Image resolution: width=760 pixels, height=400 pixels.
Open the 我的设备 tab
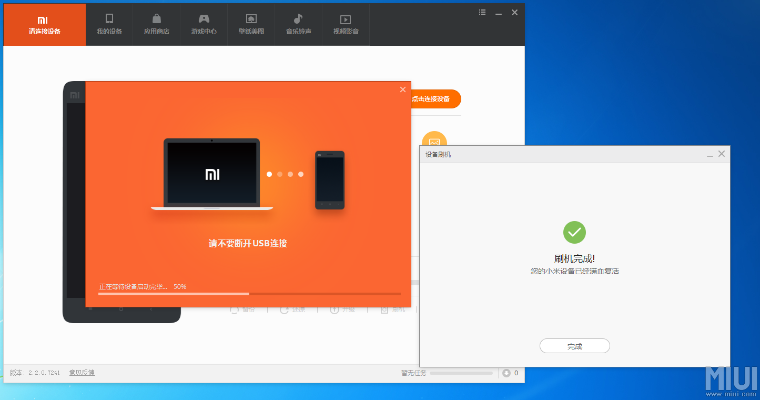[x=109, y=25]
